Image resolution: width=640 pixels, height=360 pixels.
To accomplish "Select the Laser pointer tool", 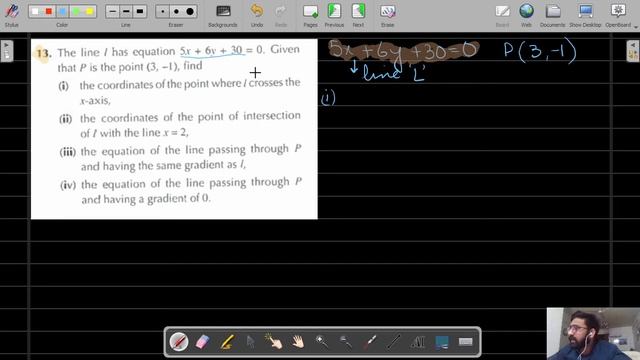I will (370, 342).
